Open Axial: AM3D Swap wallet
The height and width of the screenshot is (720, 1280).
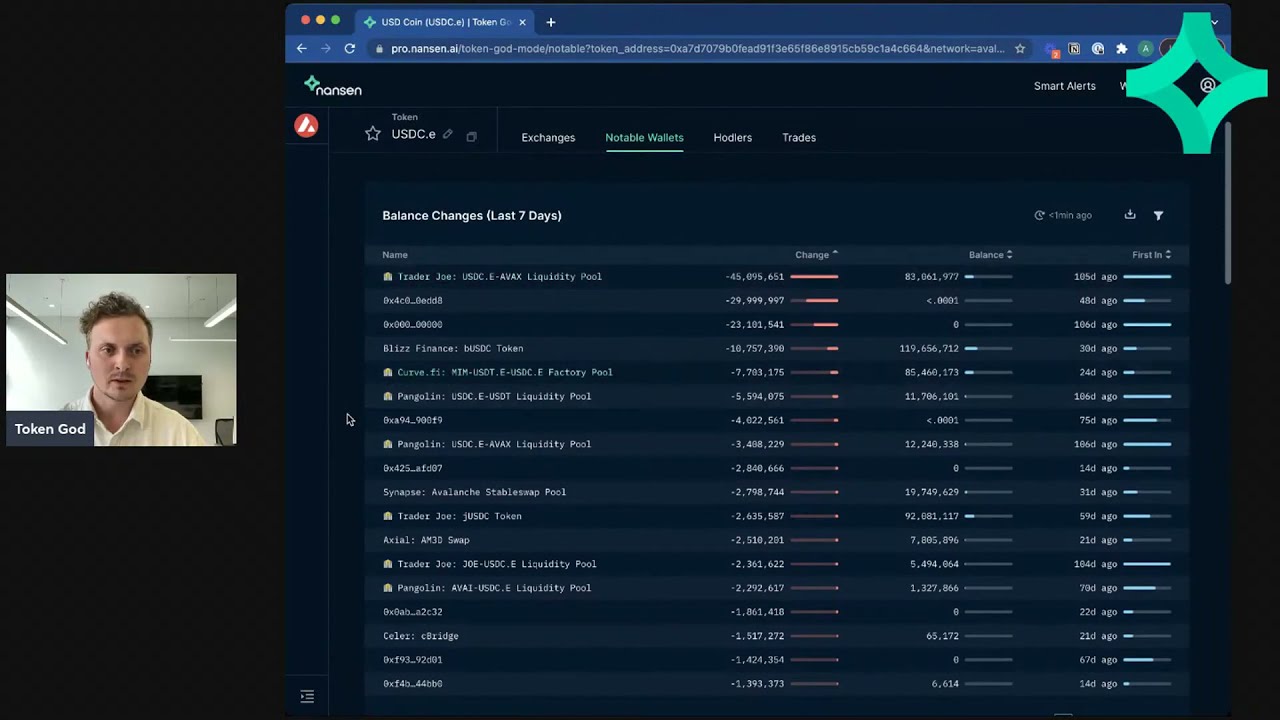426,541
